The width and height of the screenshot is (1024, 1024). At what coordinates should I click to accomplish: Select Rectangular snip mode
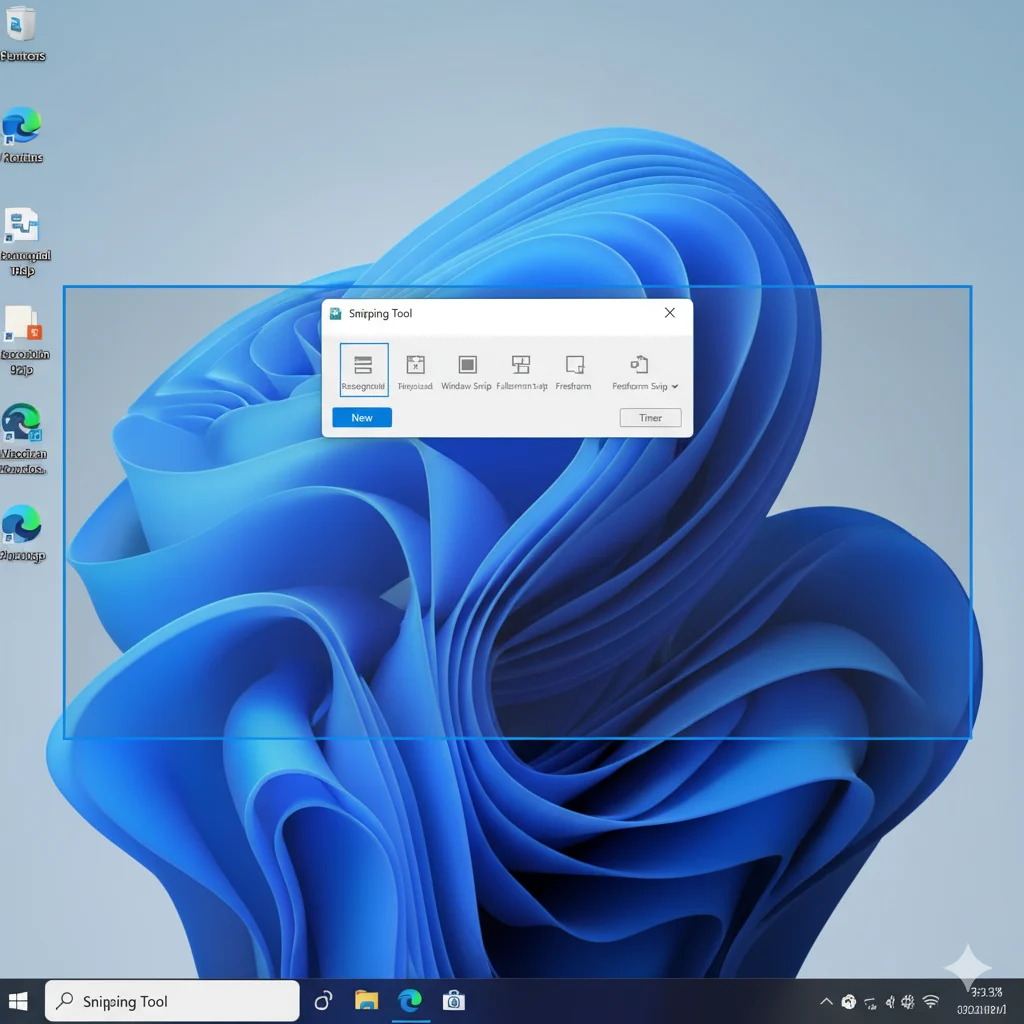pos(363,370)
